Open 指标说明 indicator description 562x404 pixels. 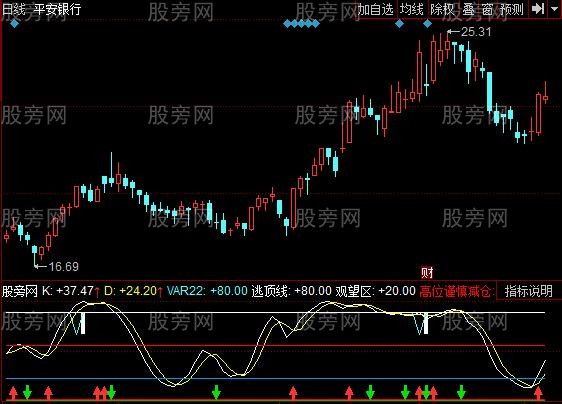pyautogui.click(x=529, y=291)
